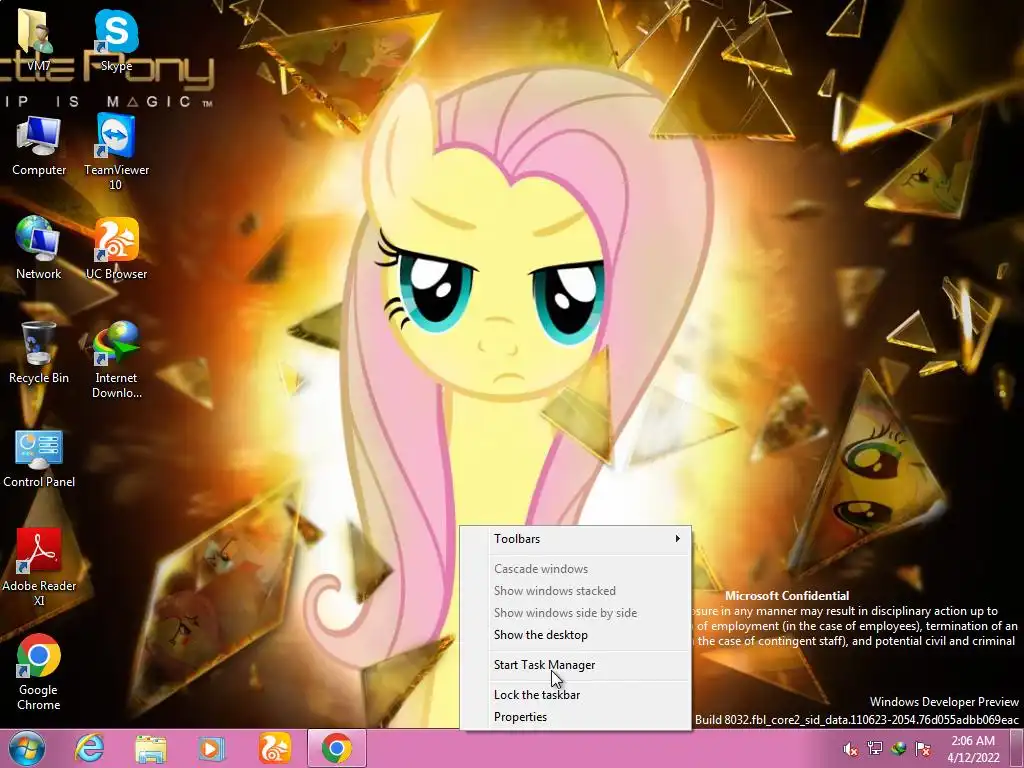This screenshot has height=768, width=1024.
Task: Click Start Task Manager
Action: (575, 665)
